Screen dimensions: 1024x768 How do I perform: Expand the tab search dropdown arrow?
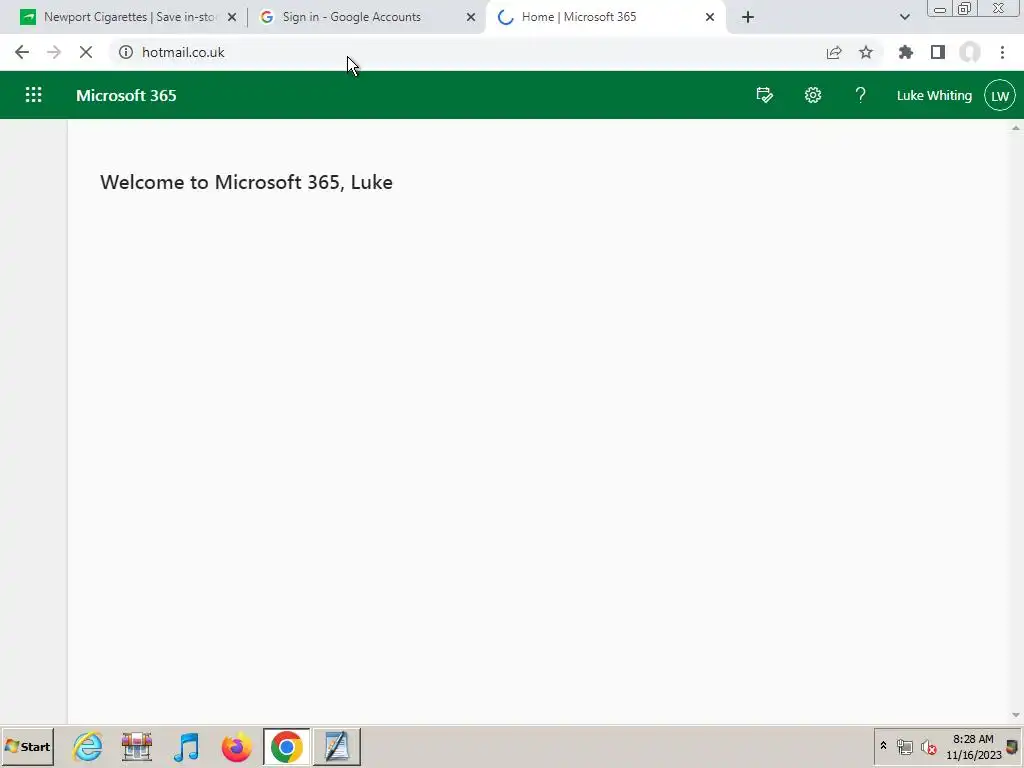904,17
